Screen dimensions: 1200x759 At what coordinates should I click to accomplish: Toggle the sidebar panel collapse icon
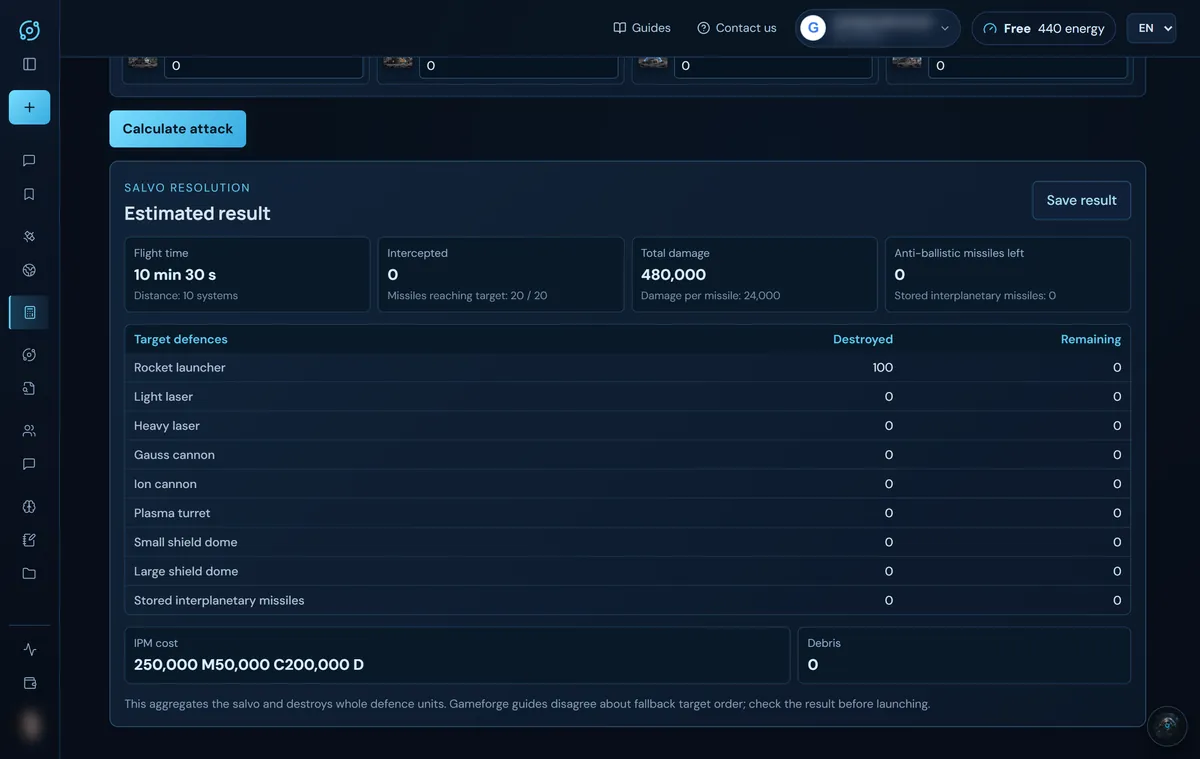coord(29,64)
